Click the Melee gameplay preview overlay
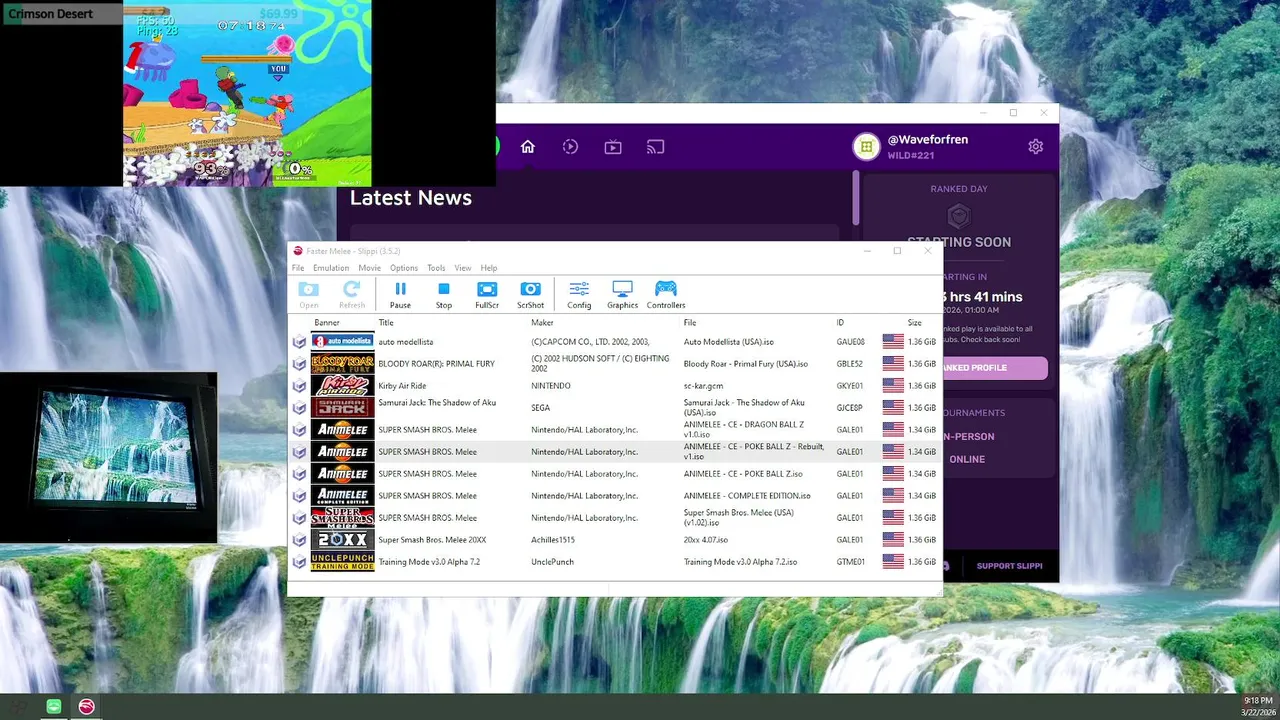The image size is (1280, 720). (247, 93)
